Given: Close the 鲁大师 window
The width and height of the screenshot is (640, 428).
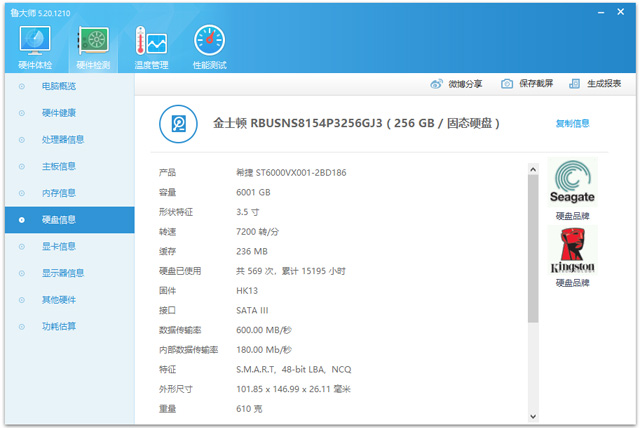Looking at the screenshot, I should click(x=620, y=12).
